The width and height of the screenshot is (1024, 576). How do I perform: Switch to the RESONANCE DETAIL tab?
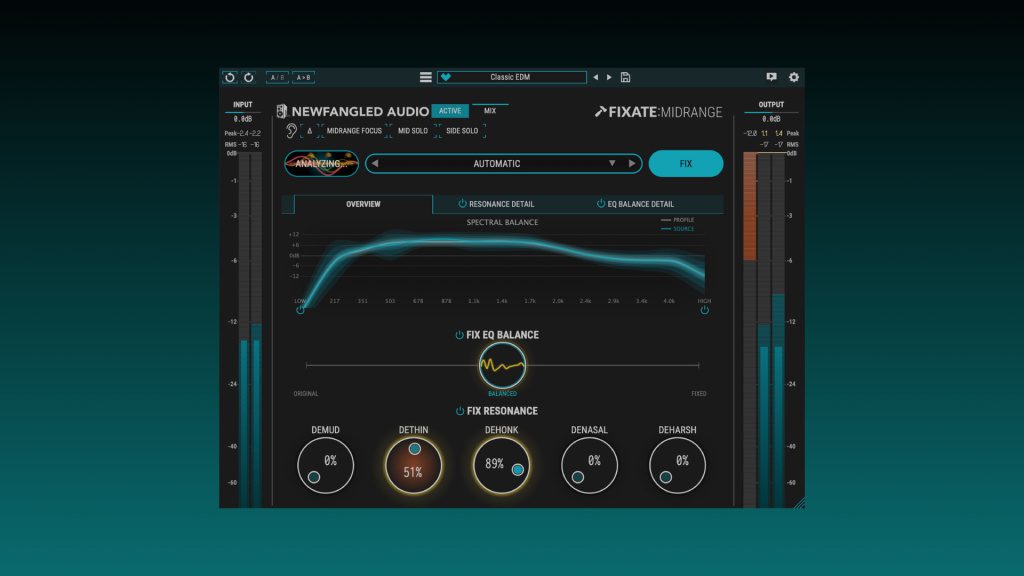[x=502, y=204]
